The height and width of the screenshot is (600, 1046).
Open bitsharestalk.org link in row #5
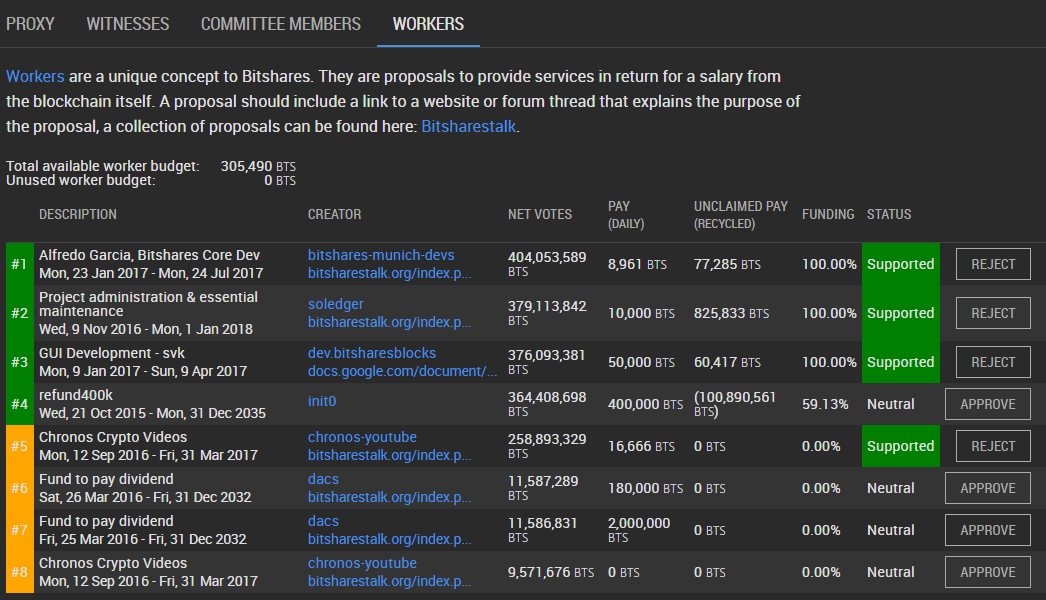[390, 455]
